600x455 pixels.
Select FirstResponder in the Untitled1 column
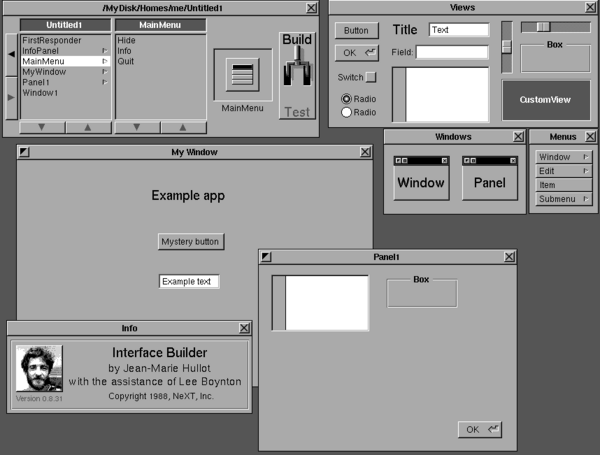click(x=52, y=41)
